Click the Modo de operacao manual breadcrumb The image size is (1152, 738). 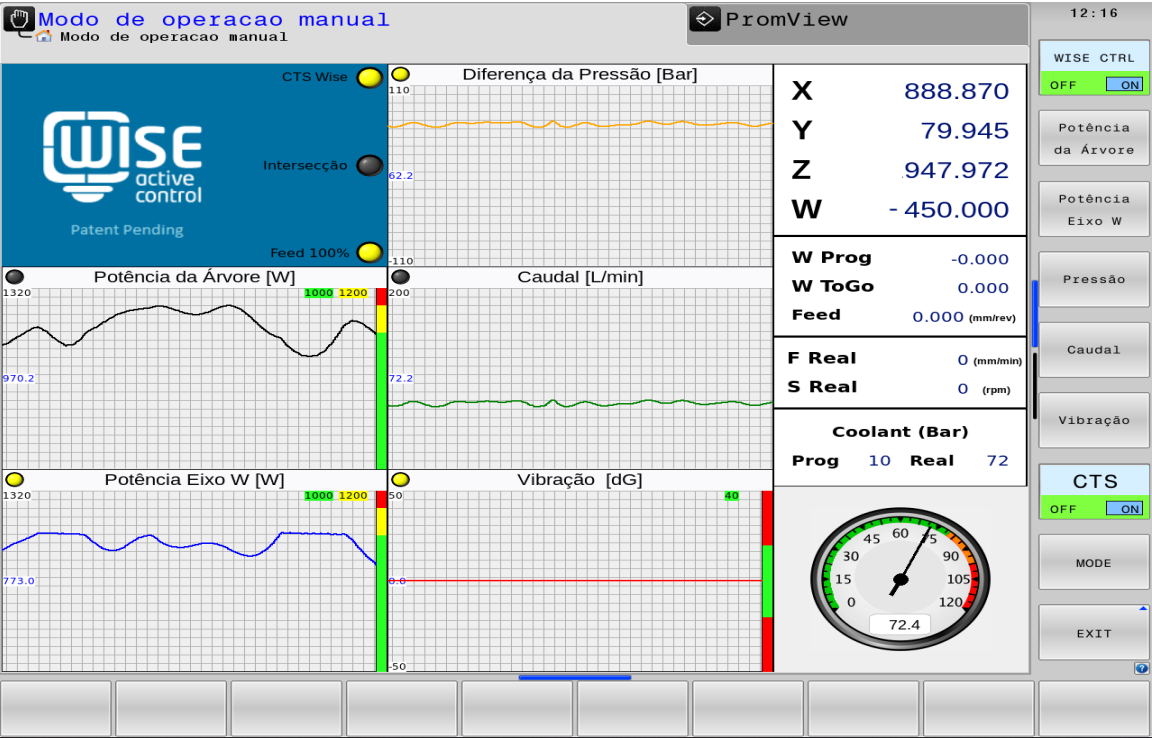tap(174, 37)
